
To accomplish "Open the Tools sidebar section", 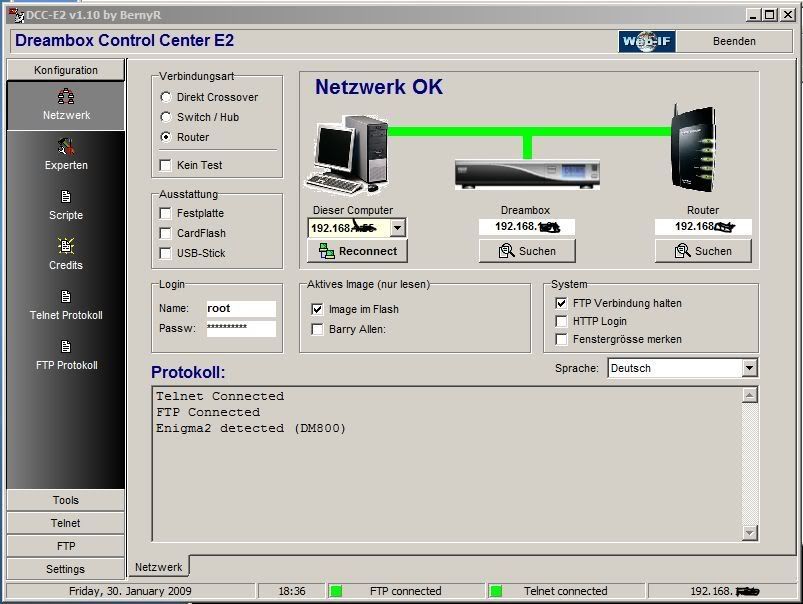I will click(66, 500).
